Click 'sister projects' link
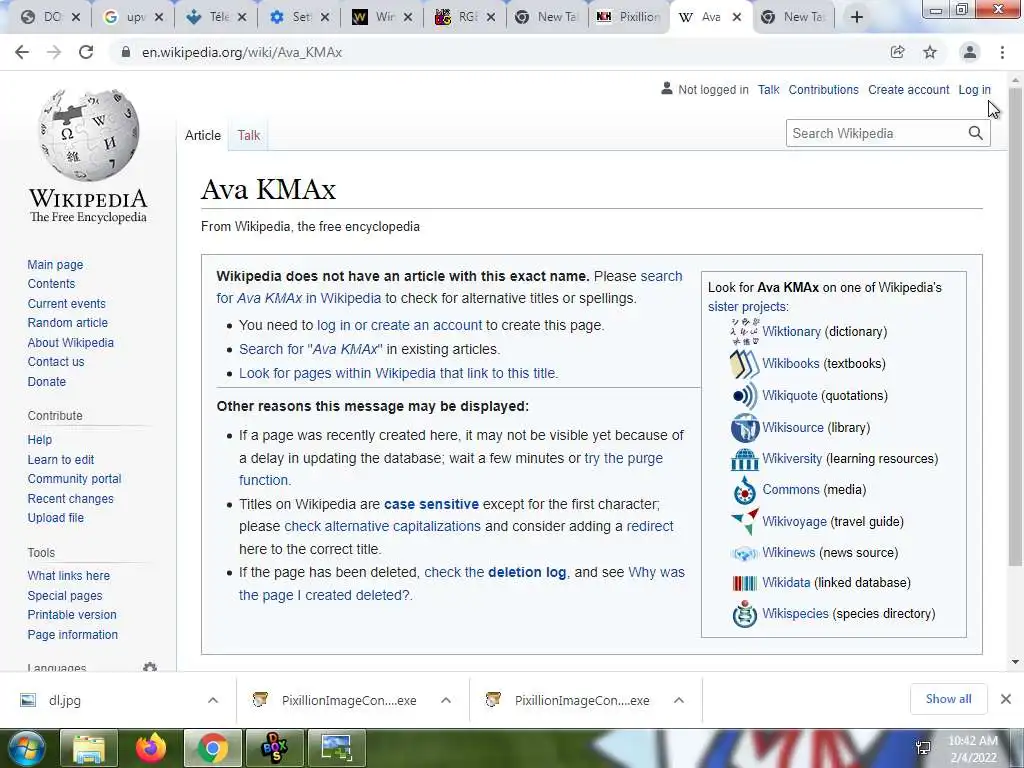This screenshot has height=768, width=1024. pos(747,307)
